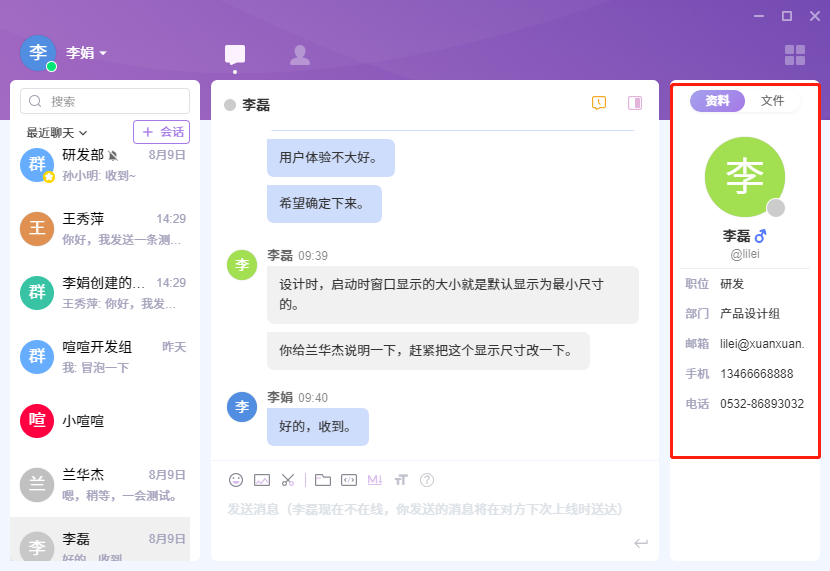830x571 pixels.
Task: Open the emoji picker in message toolbar
Action: tap(236, 480)
